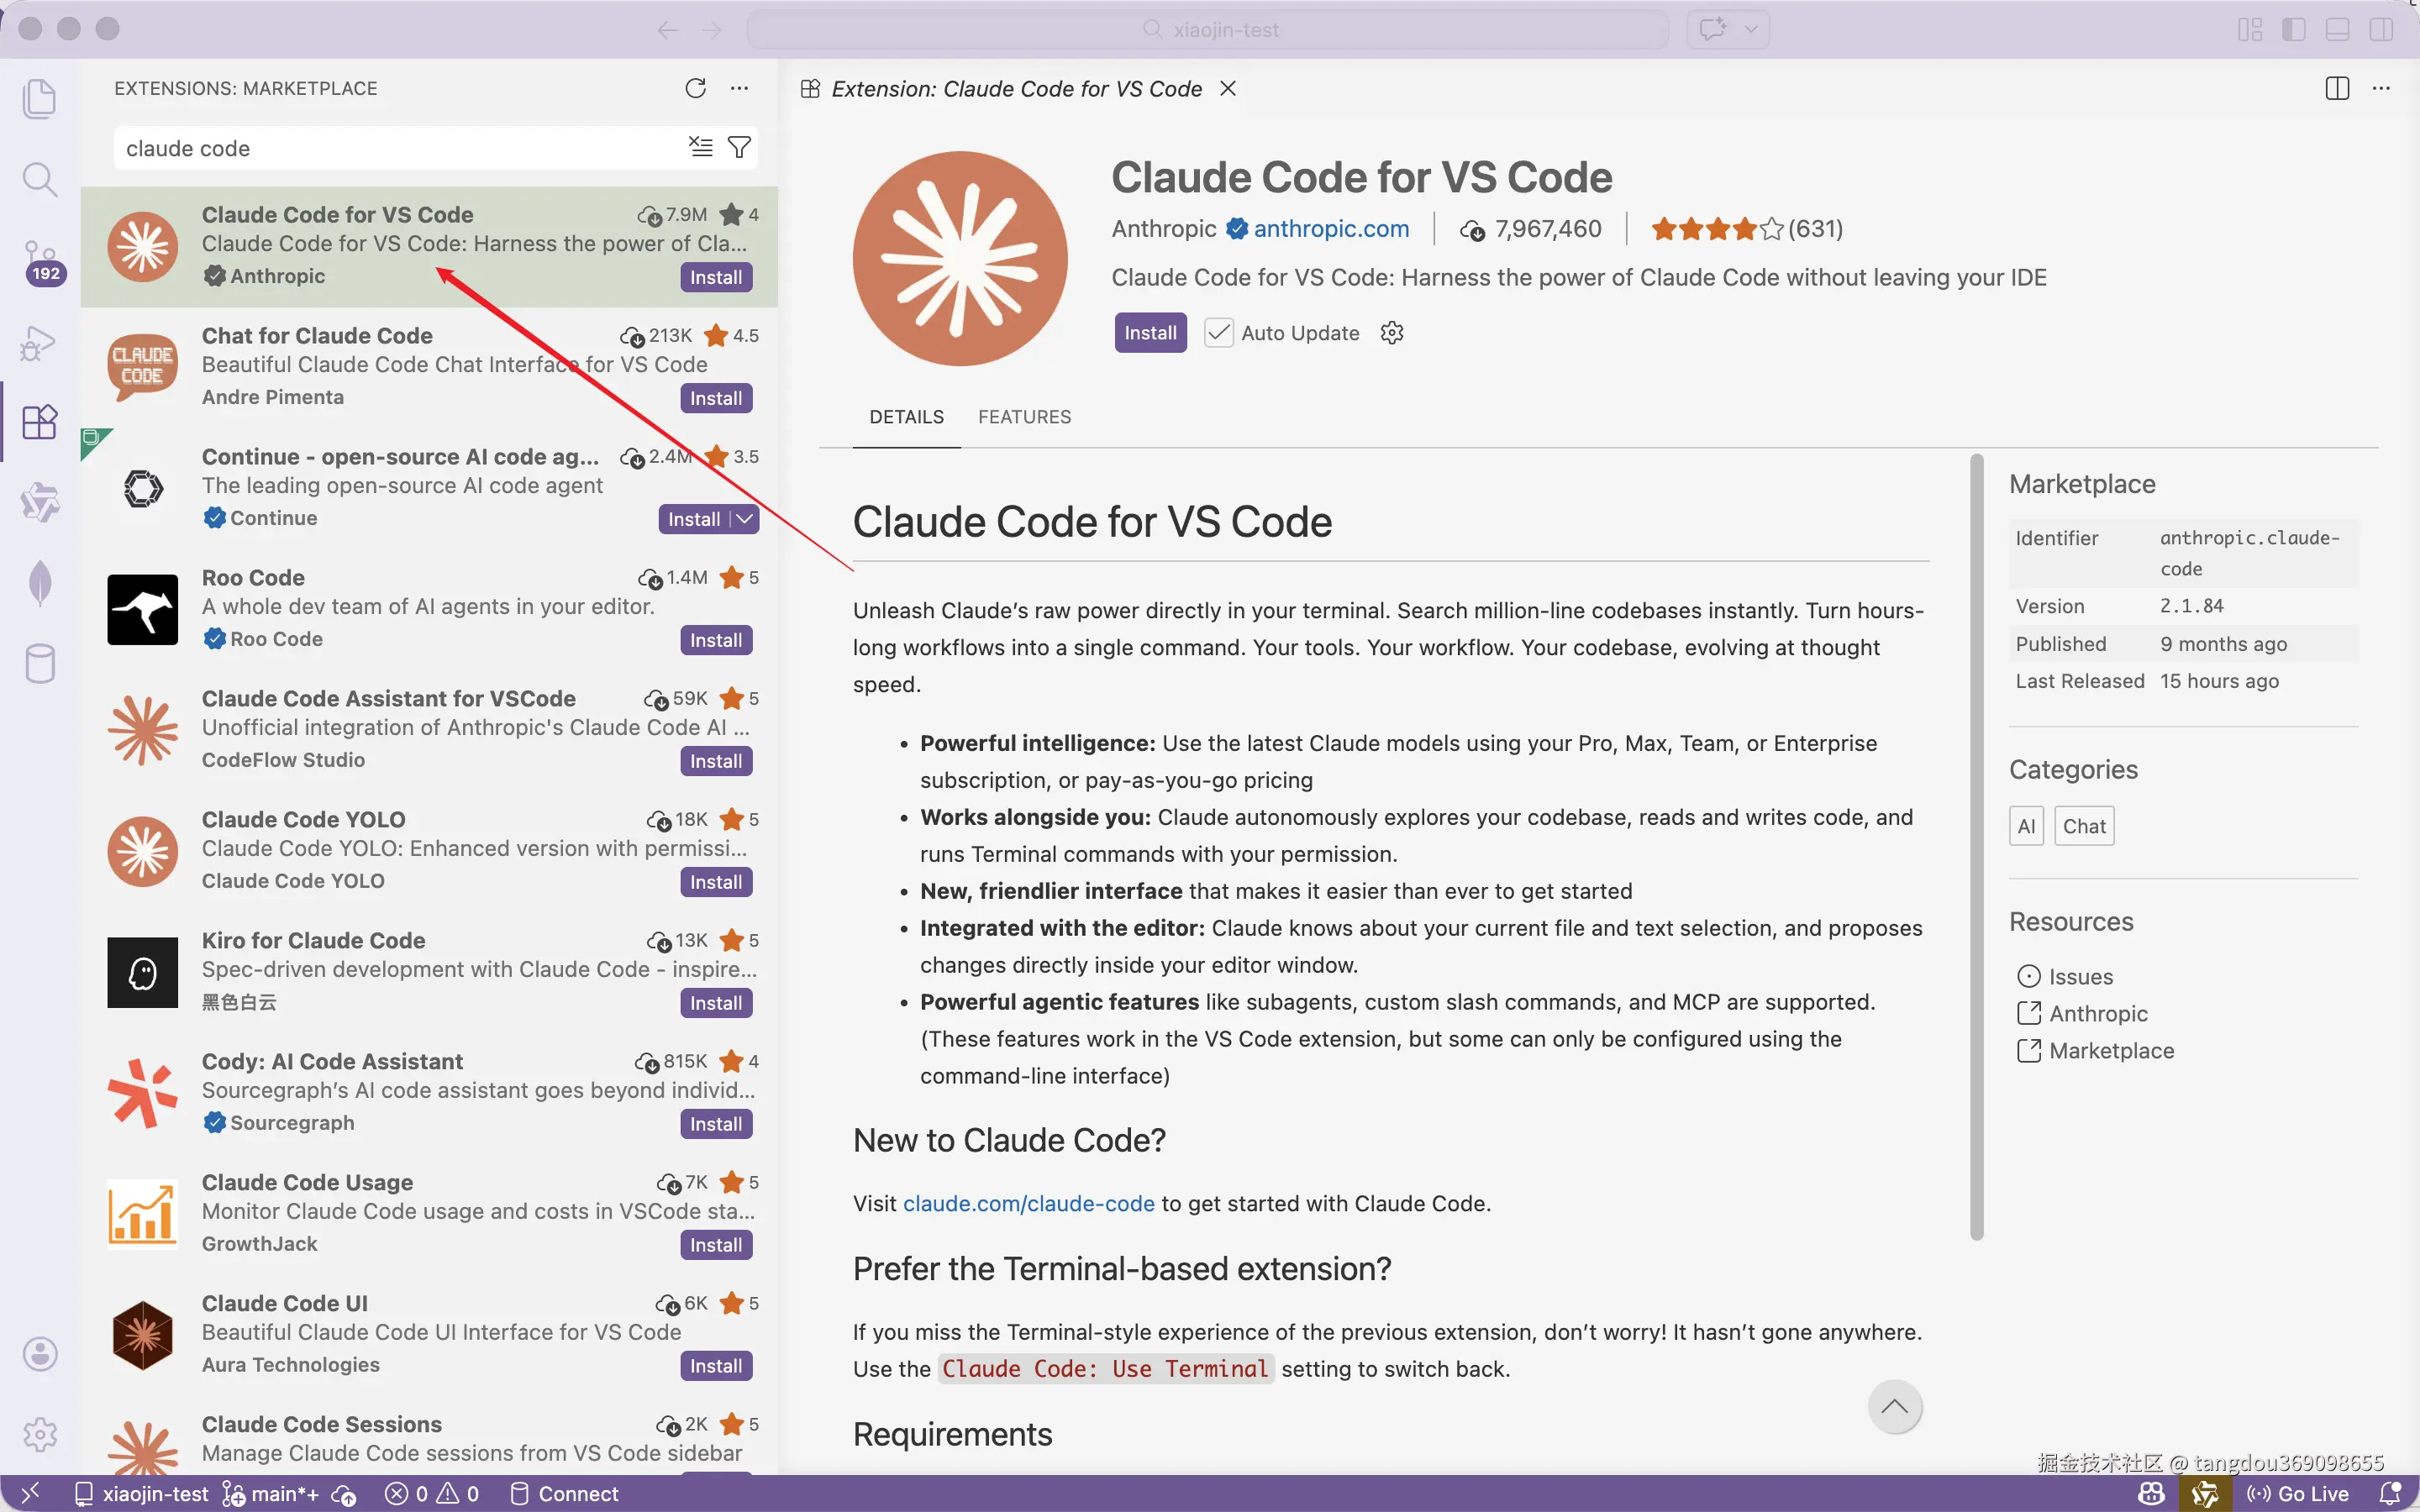Open the claude.com/claude-code link
The height and width of the screenshot is (1512, 2420).
click(1028, 1204)
